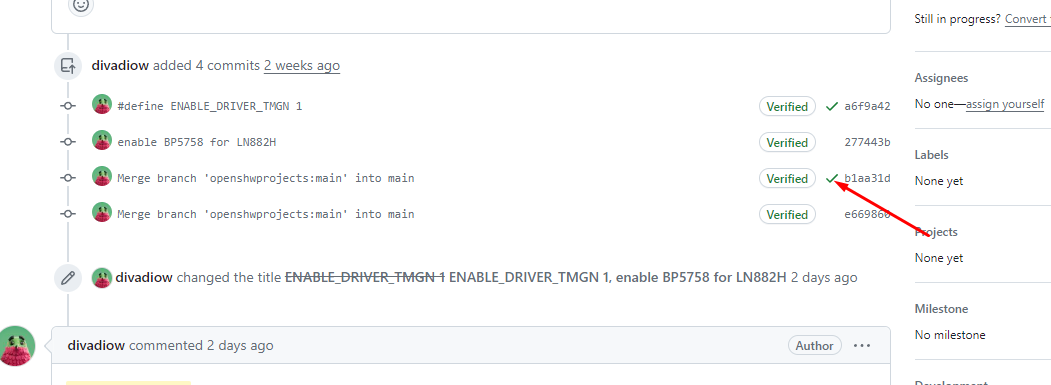1051x385 pixels.
Task: Open Verified badge details for commit a6f9a42
Action: tap(787, 106)
